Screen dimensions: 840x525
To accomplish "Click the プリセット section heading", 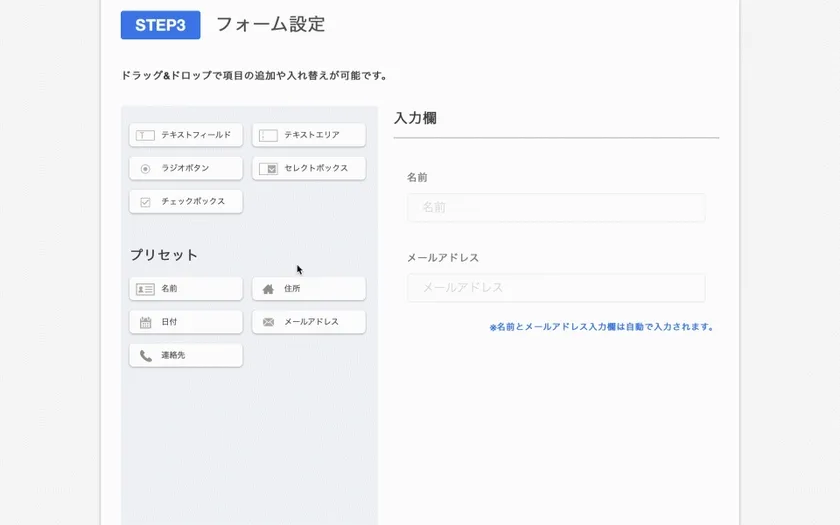I will click(x=163, y=255).
